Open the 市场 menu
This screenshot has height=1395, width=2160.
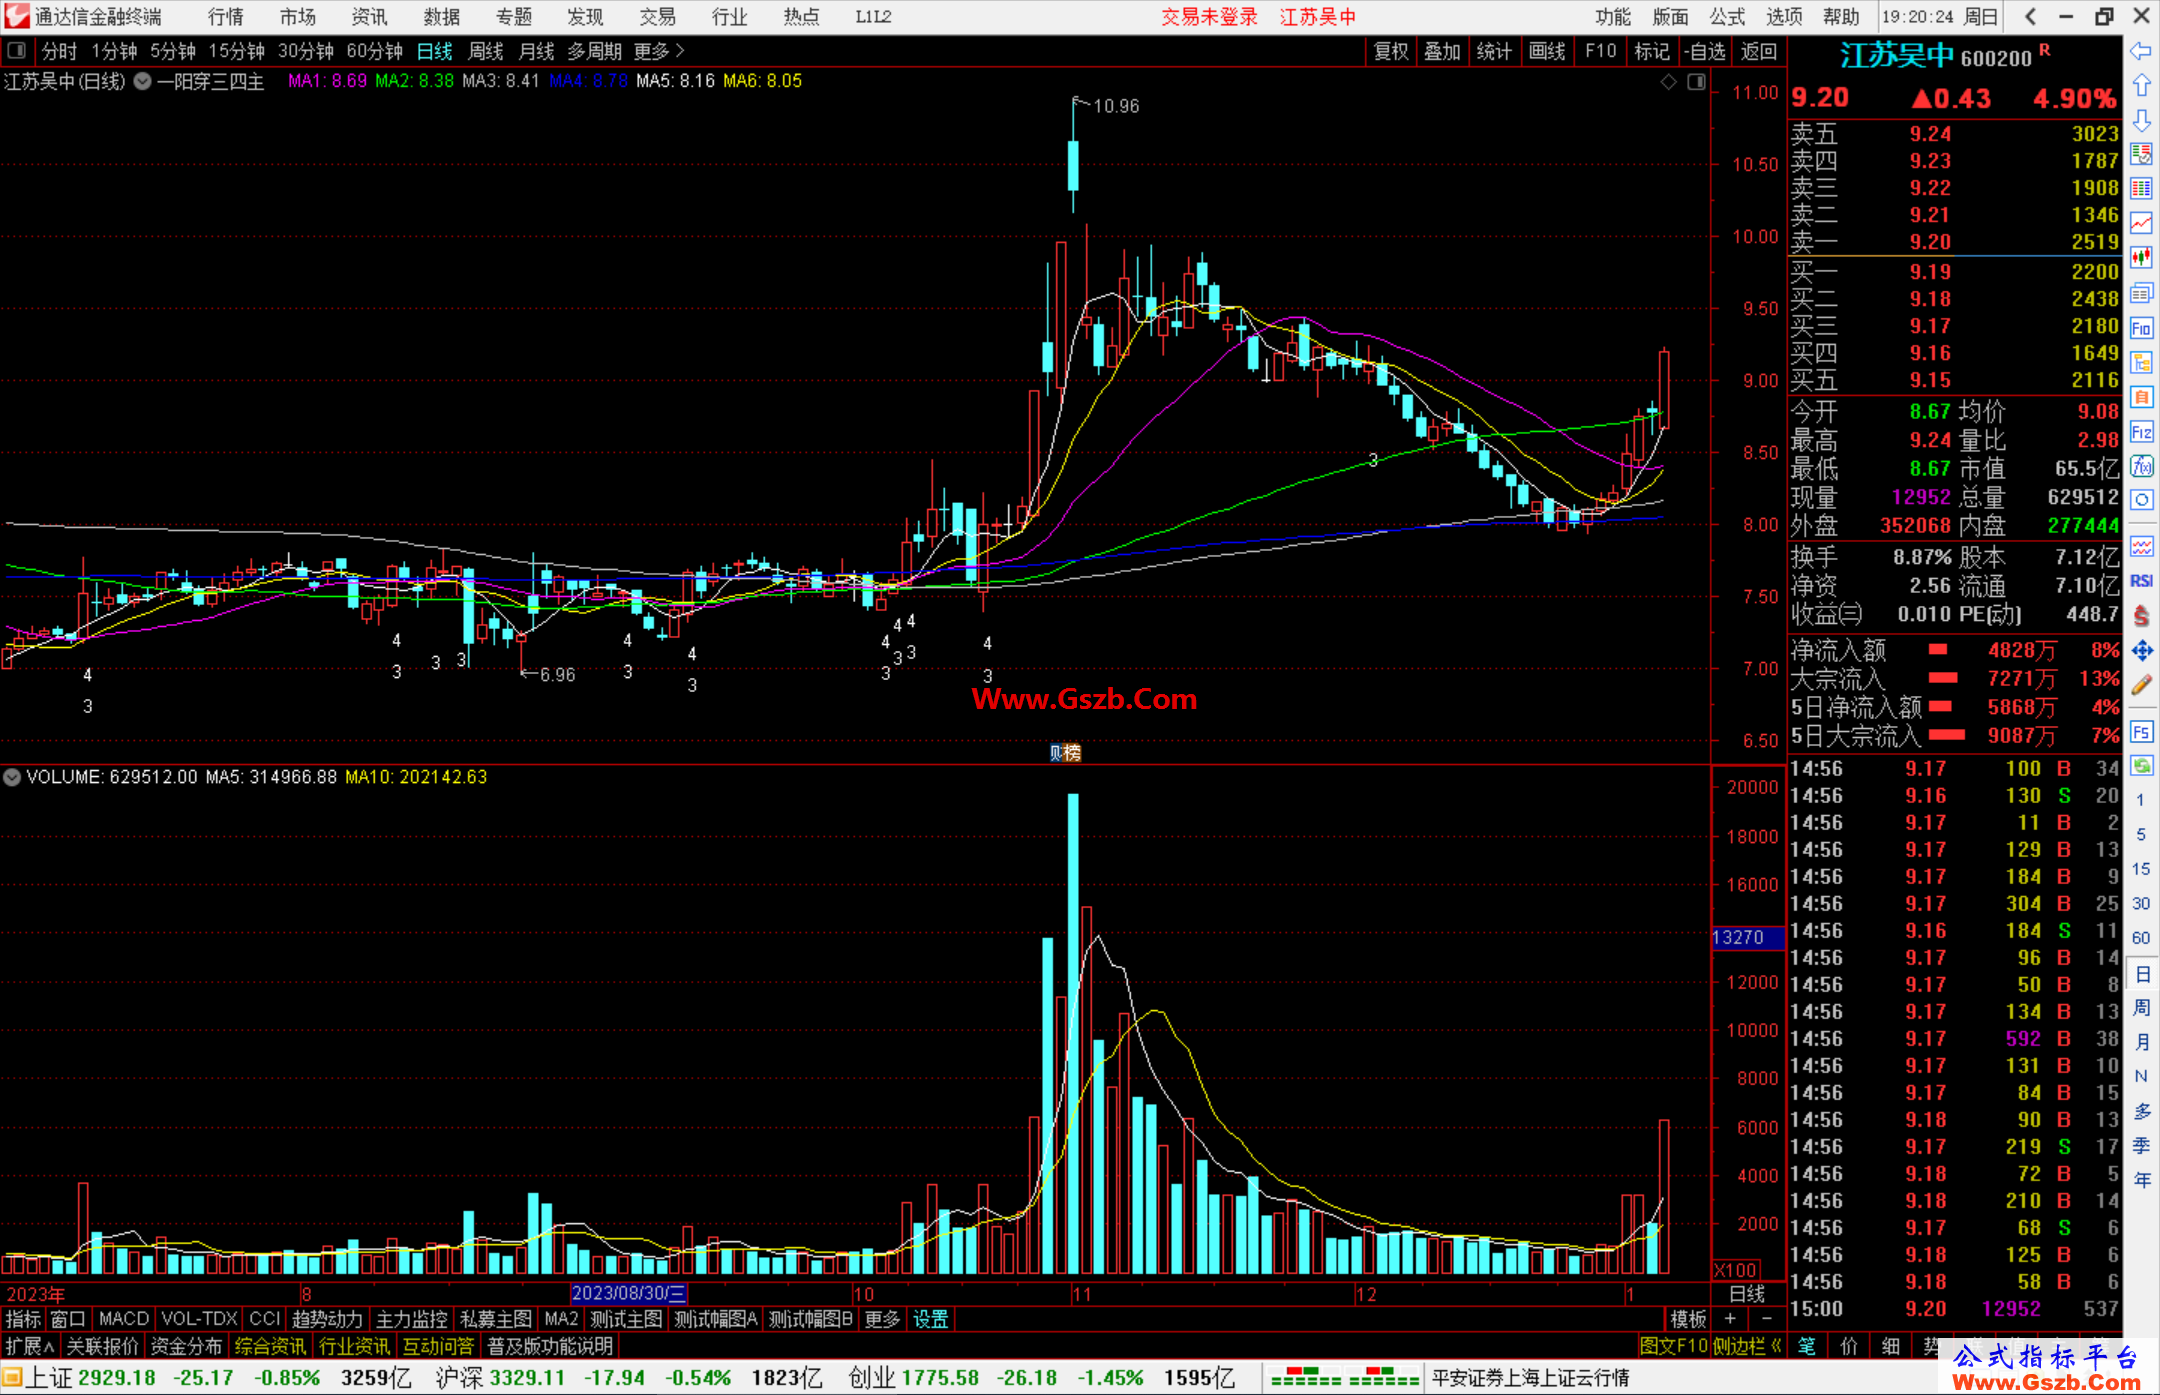point(297,16)
